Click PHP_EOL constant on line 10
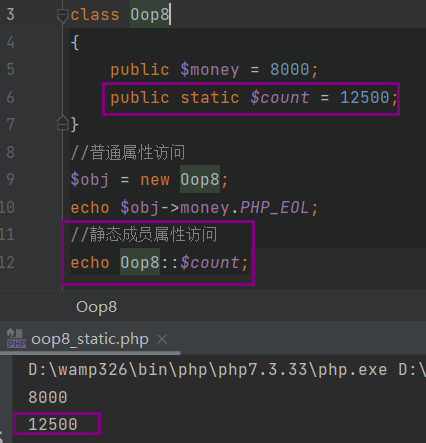Screen dimensions: 426x443 pos(274,208)
